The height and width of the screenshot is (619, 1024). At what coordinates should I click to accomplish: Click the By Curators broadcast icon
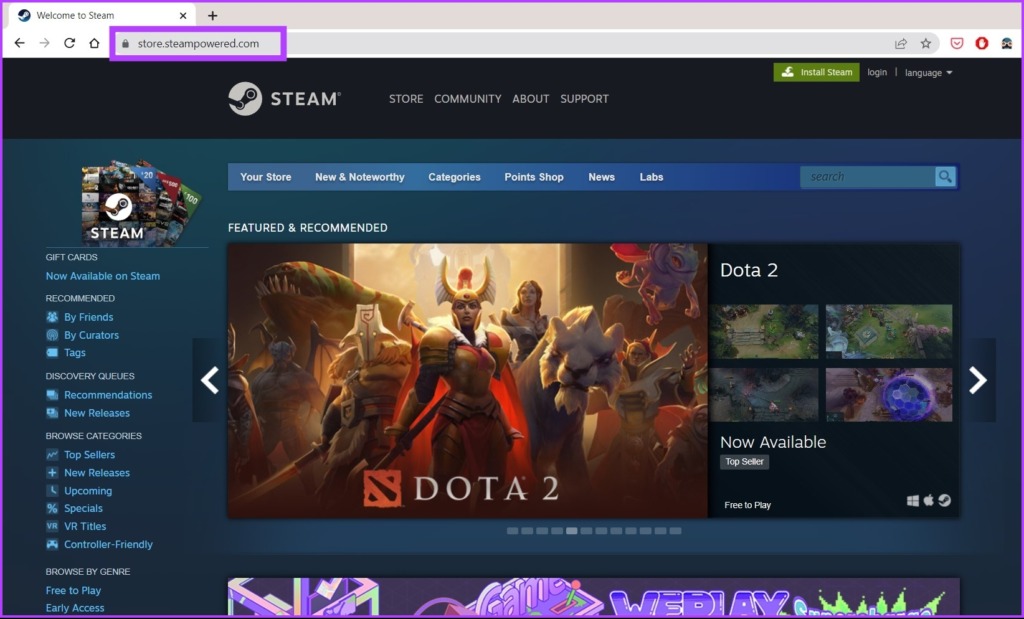coord(50,334)
